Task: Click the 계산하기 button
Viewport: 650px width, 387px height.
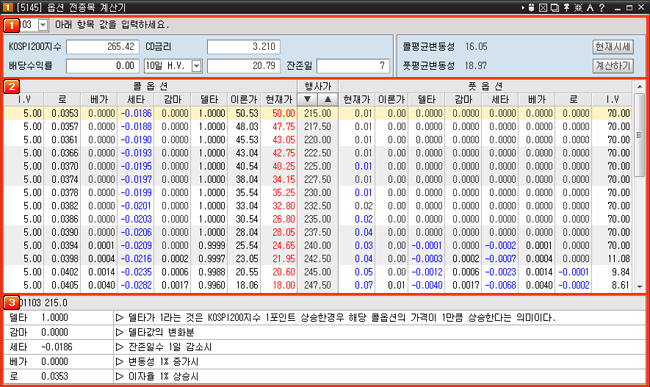Action: (613, 66)
